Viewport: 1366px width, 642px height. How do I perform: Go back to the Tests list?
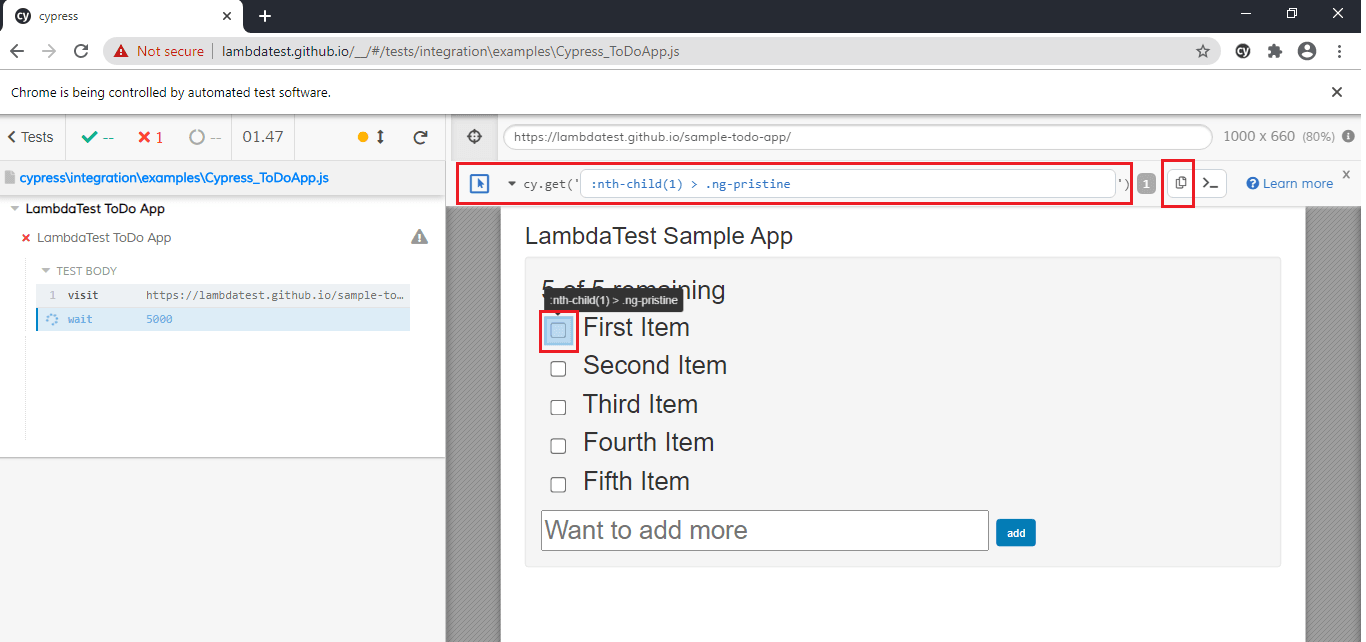click(31, 137)
